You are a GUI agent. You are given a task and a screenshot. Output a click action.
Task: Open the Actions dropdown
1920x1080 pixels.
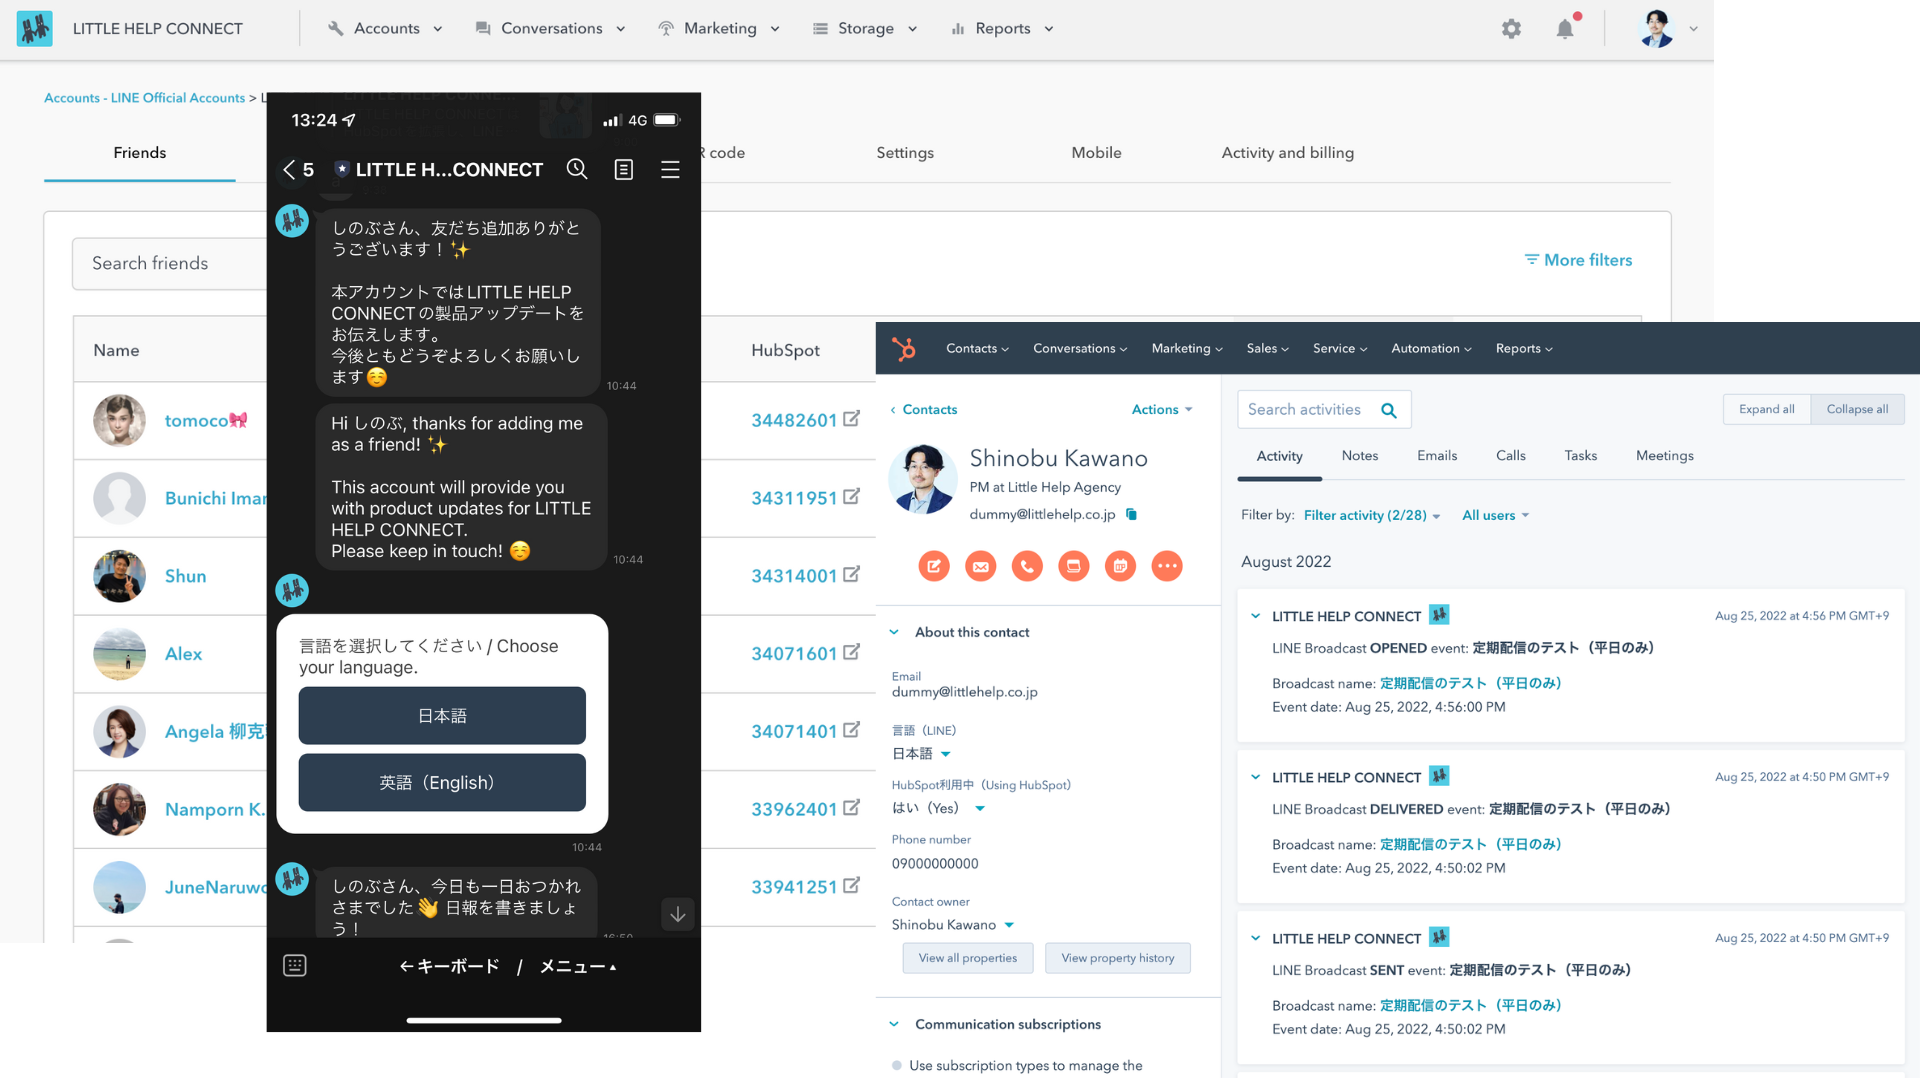[1161, 409]
